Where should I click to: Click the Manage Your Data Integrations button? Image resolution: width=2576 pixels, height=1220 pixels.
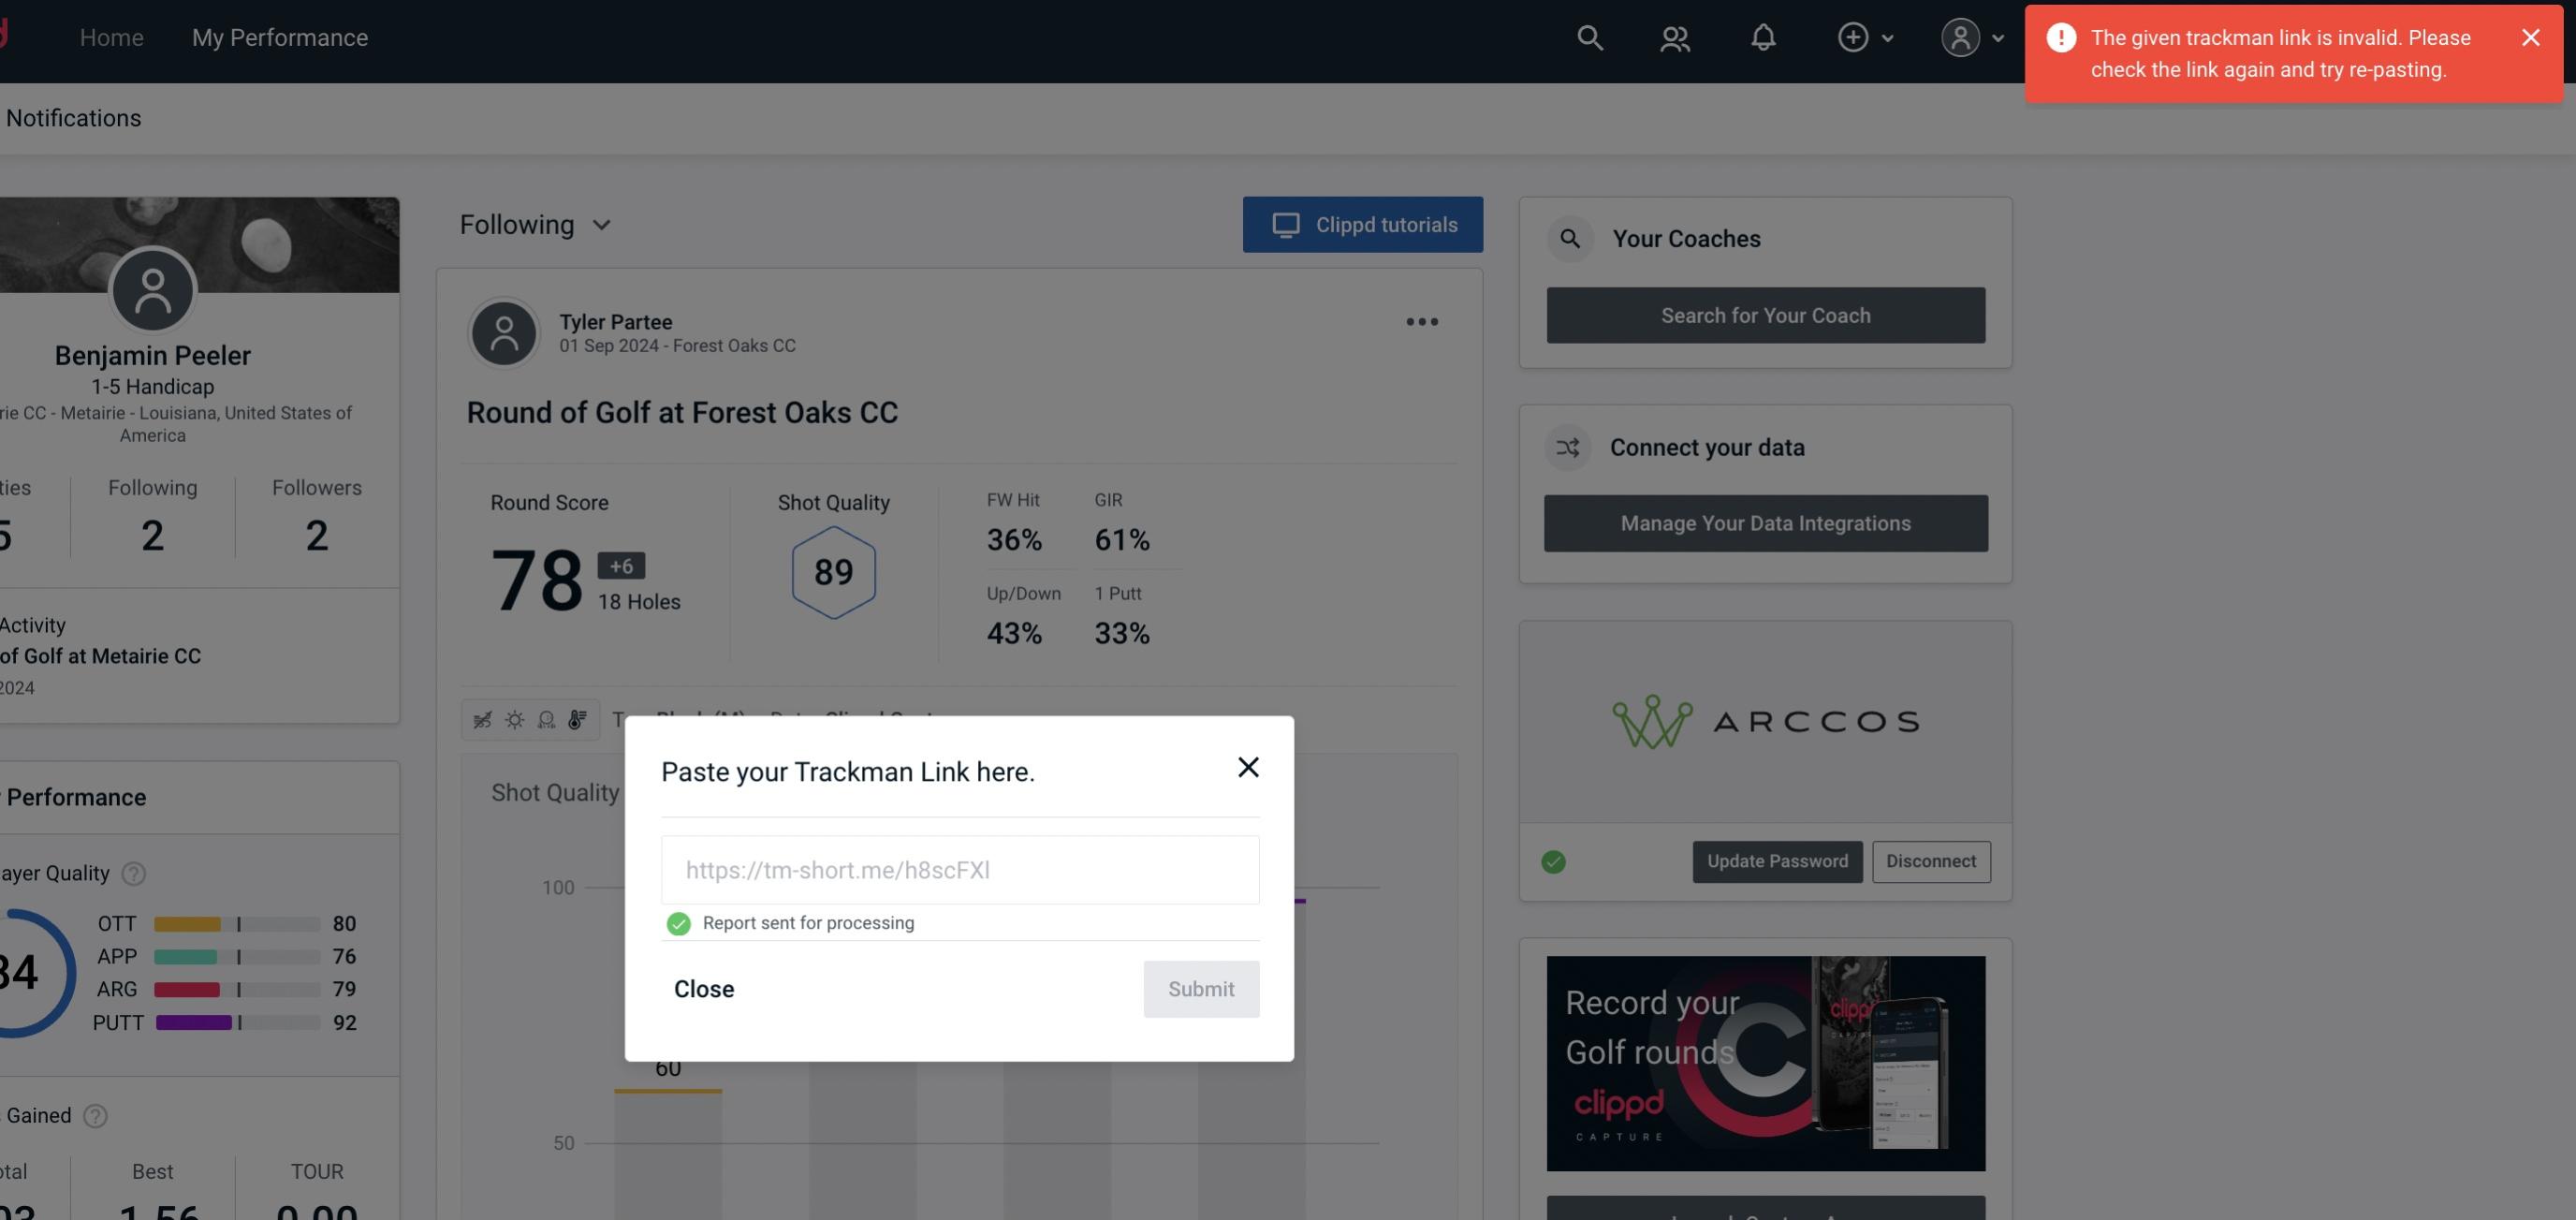(1766, 522)
